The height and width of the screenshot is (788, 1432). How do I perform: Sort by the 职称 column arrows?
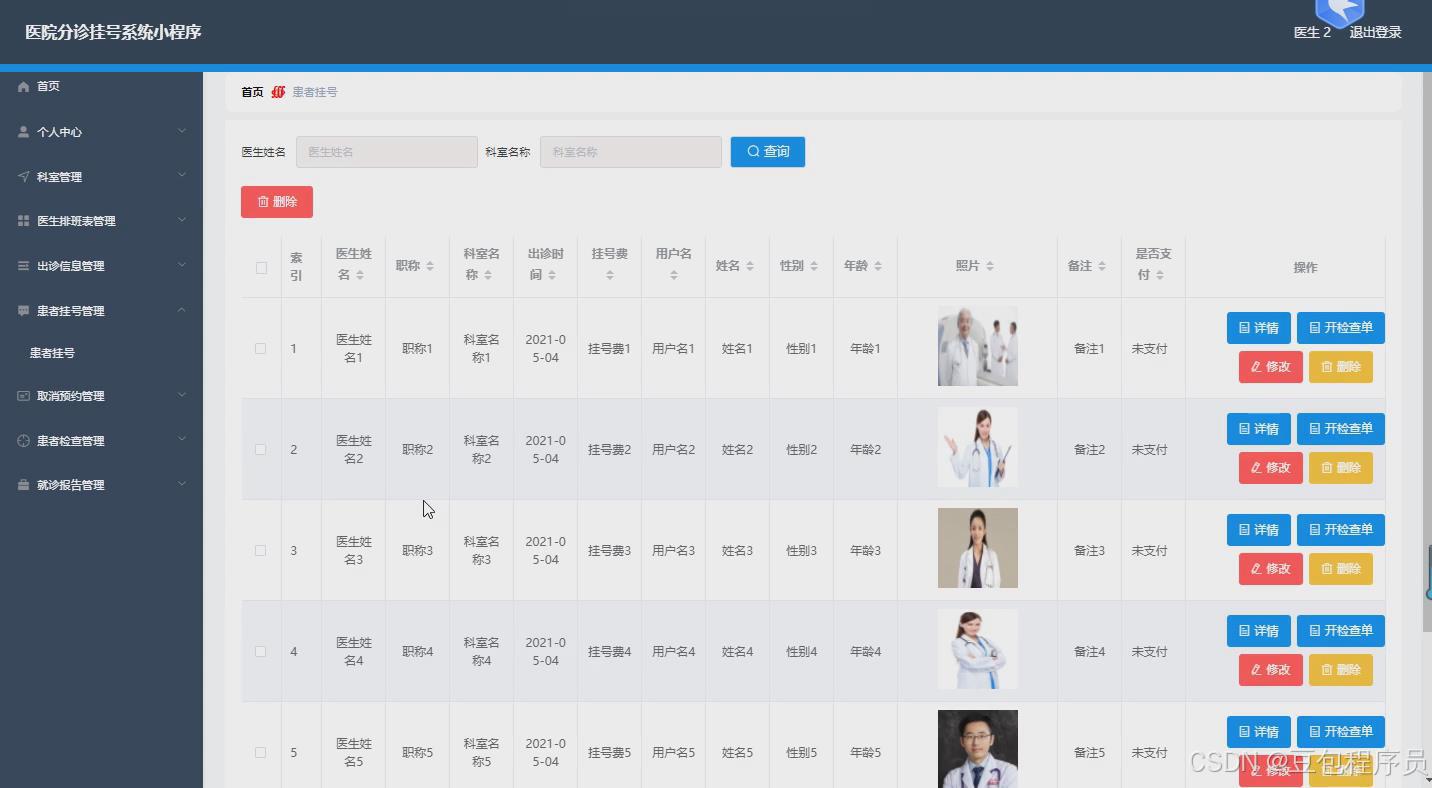[430, 266]
